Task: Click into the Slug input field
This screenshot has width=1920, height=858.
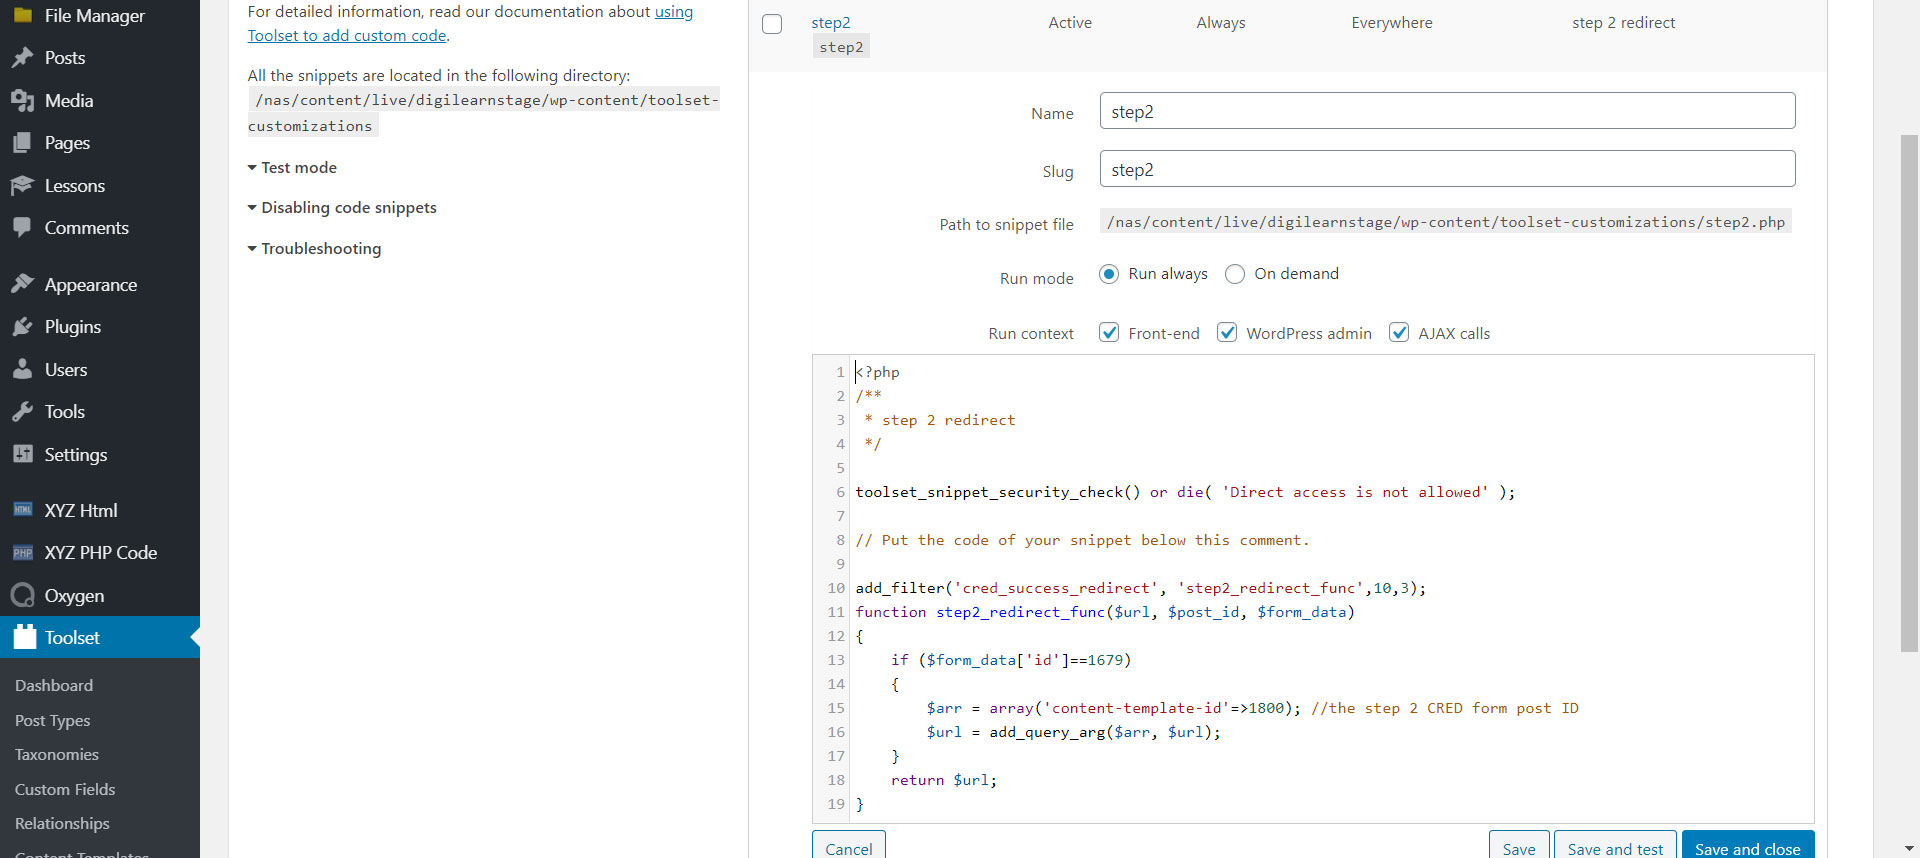Action: (x=1447, y=169)
